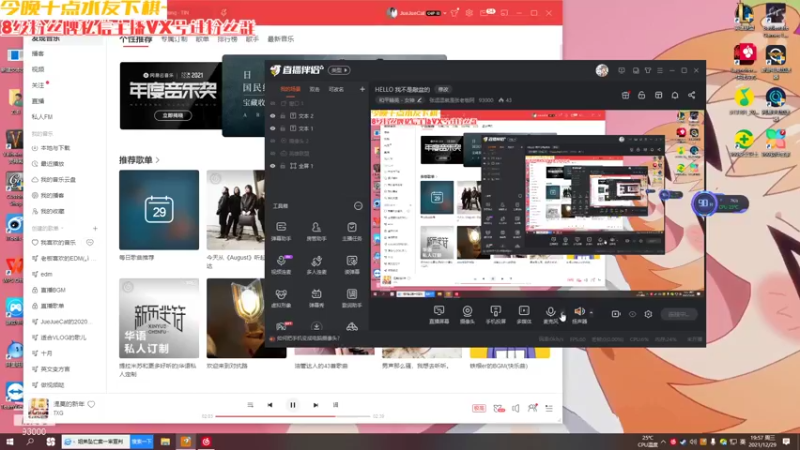800x450 pixels.
Task: Open streaming settings gear icon
Action: click(x=648, y=314)
